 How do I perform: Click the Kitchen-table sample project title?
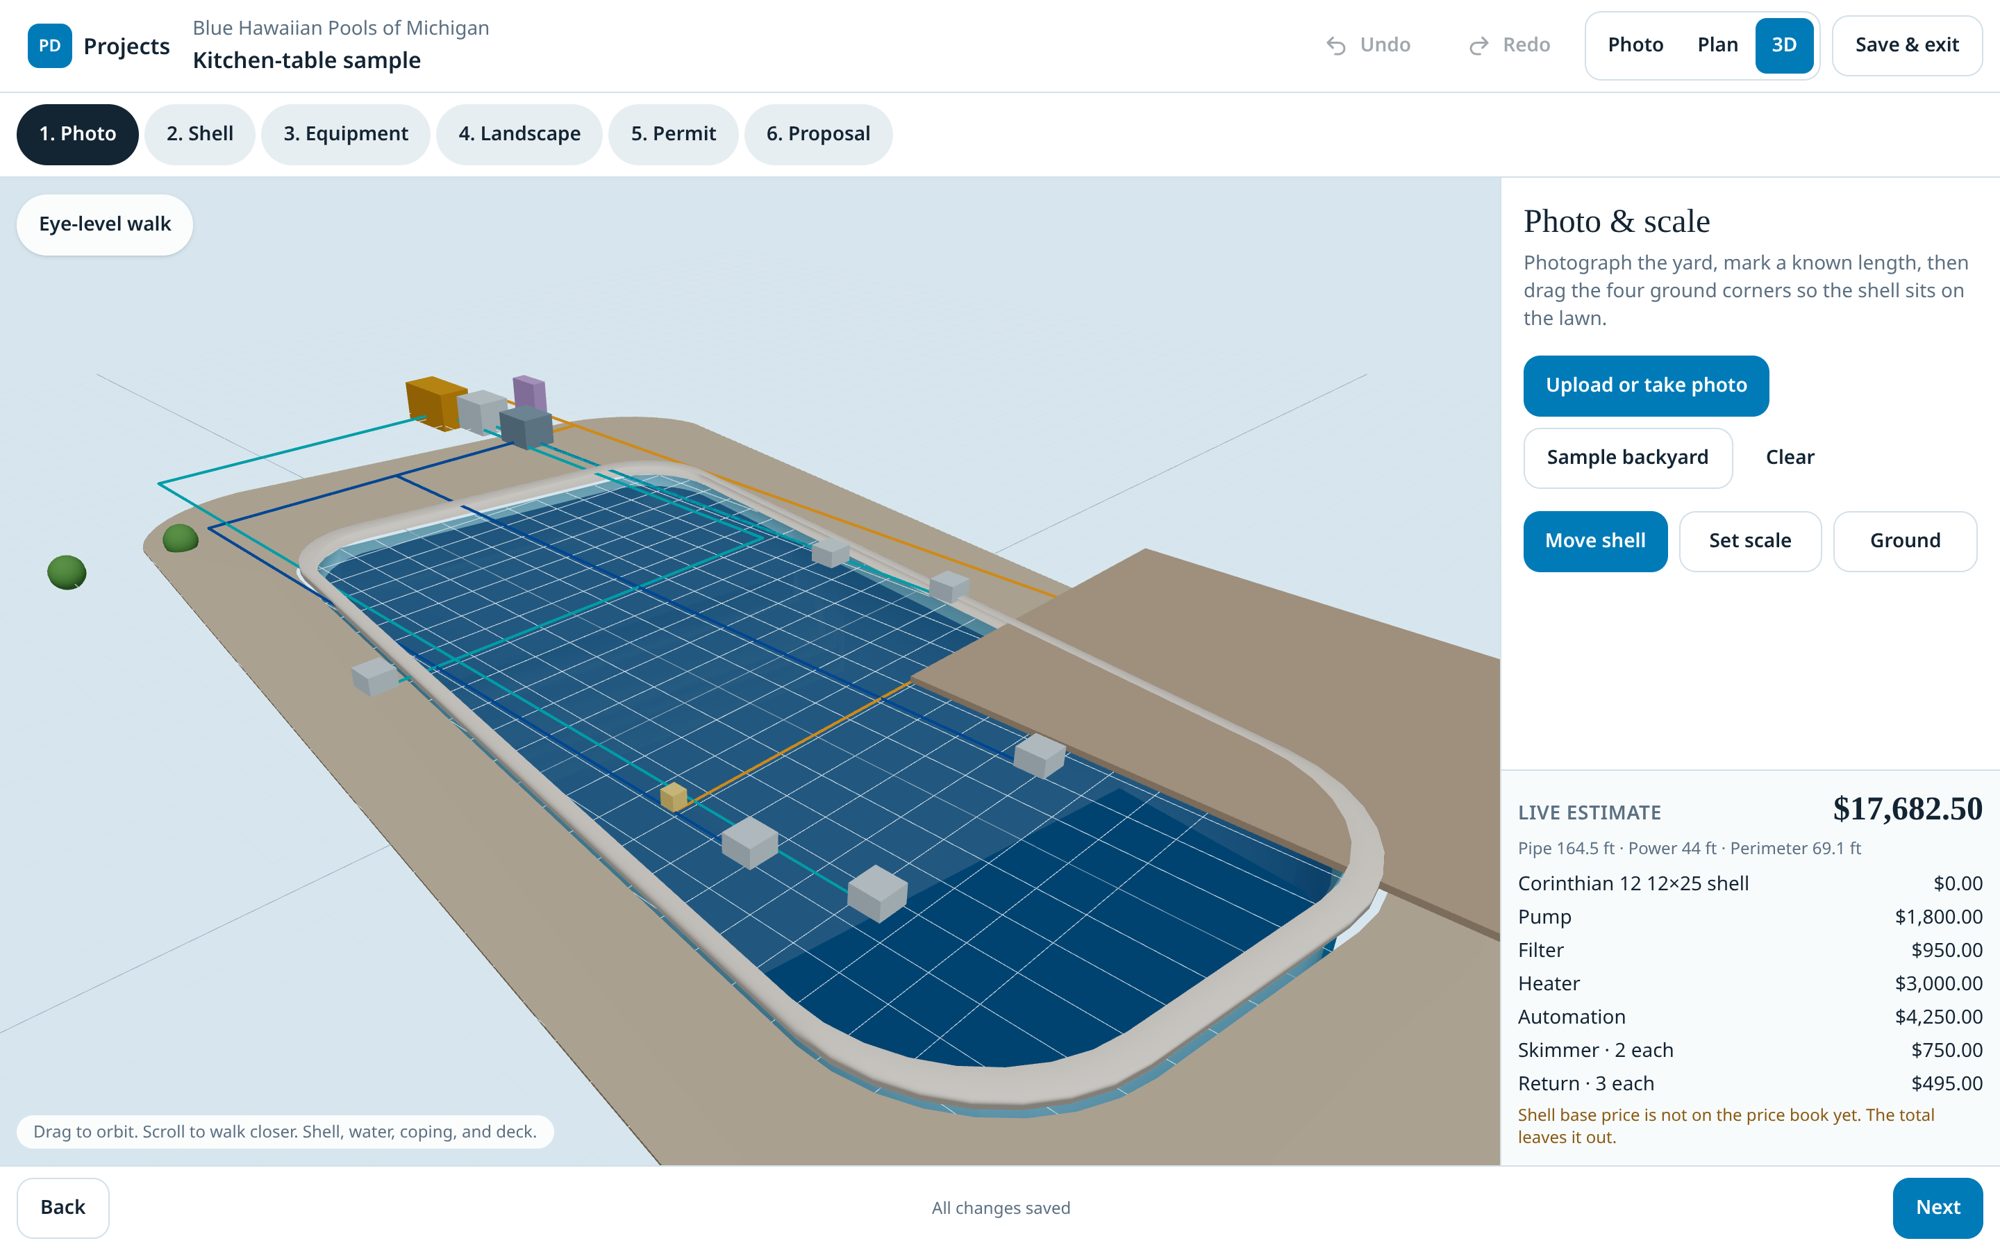point(306,61)
